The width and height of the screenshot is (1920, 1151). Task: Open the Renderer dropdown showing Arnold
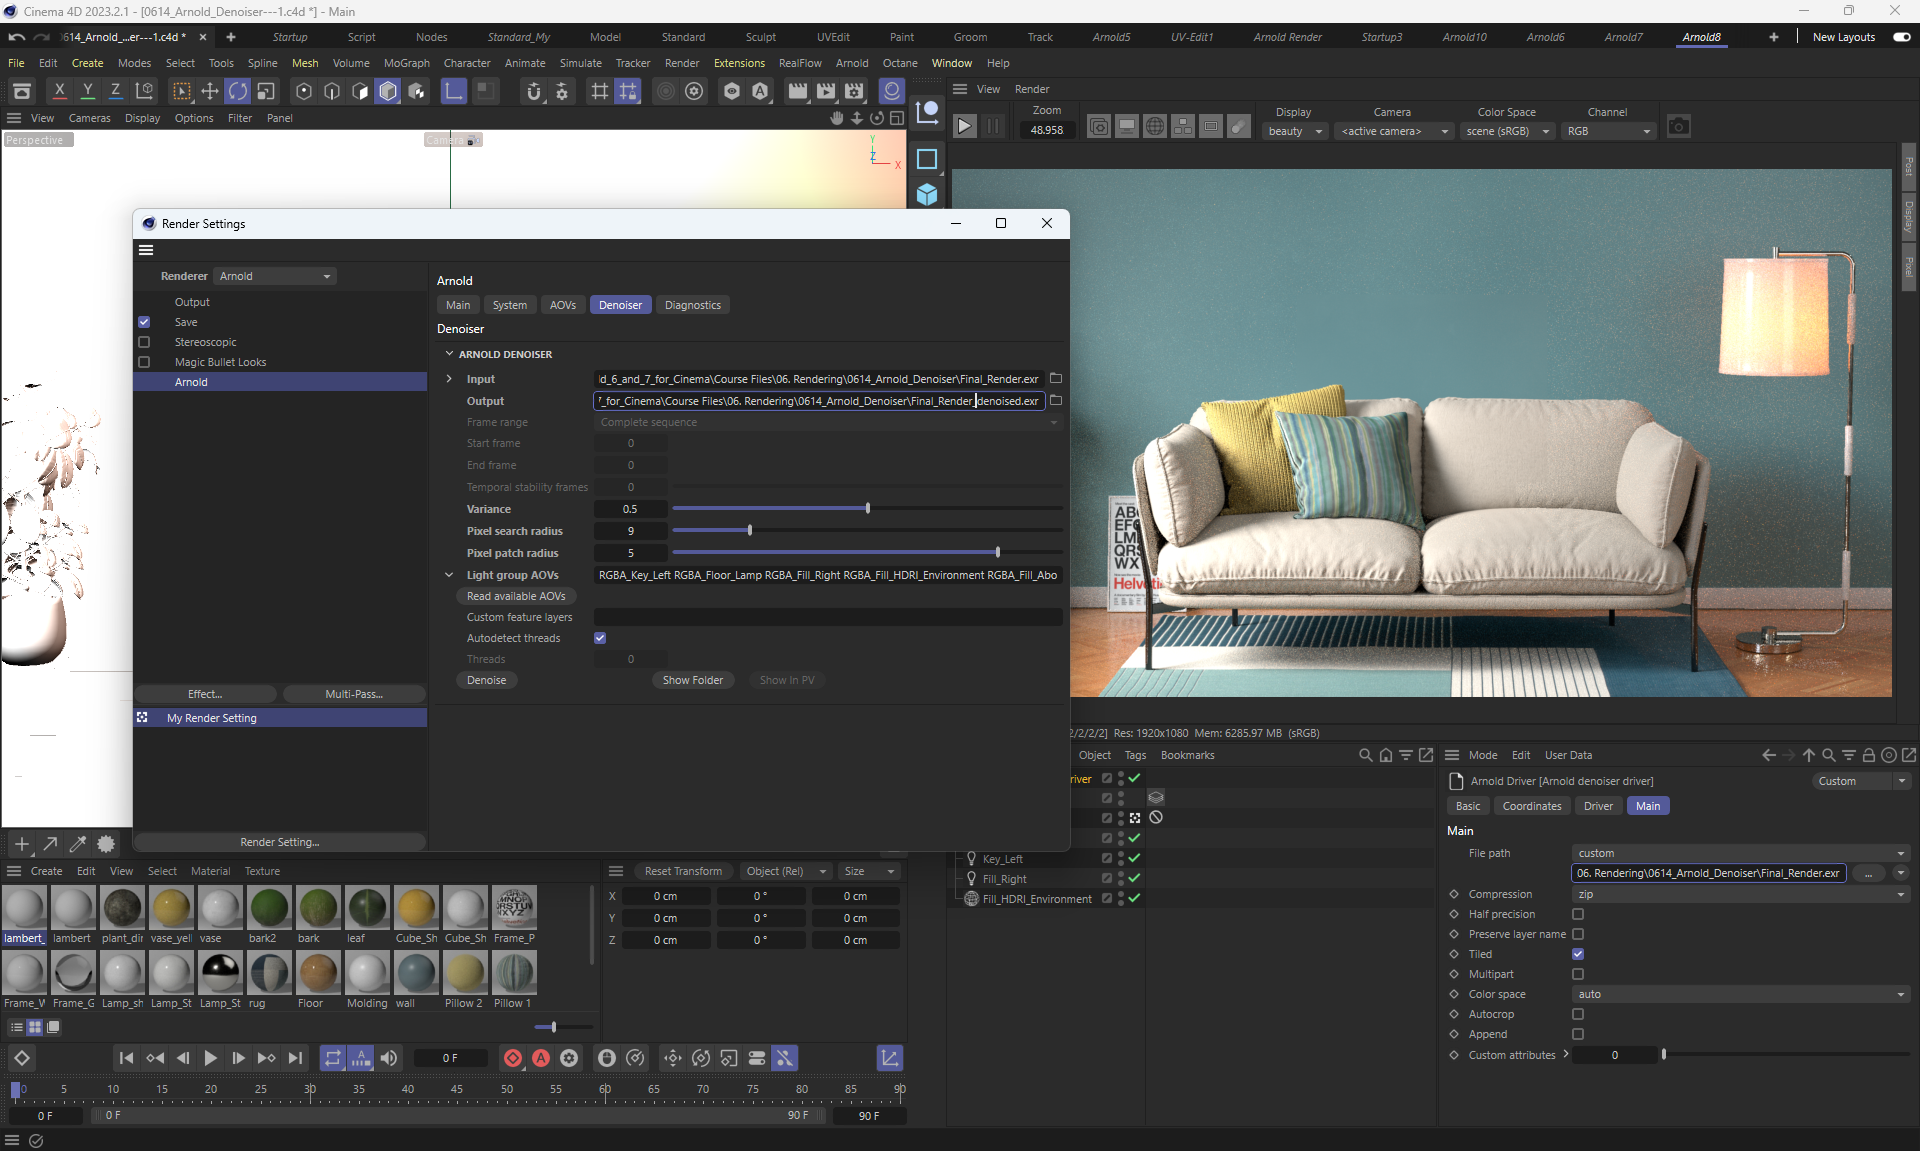[275, 276]
